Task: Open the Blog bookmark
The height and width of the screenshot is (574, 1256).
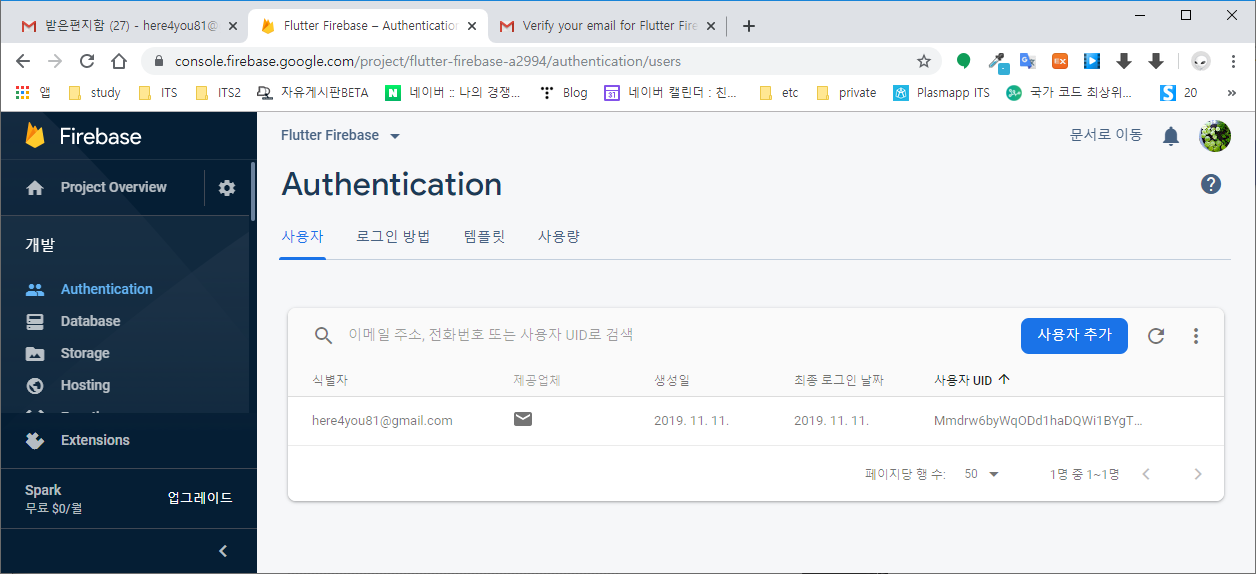Action: pyautogui.click(x=564, y=93)
